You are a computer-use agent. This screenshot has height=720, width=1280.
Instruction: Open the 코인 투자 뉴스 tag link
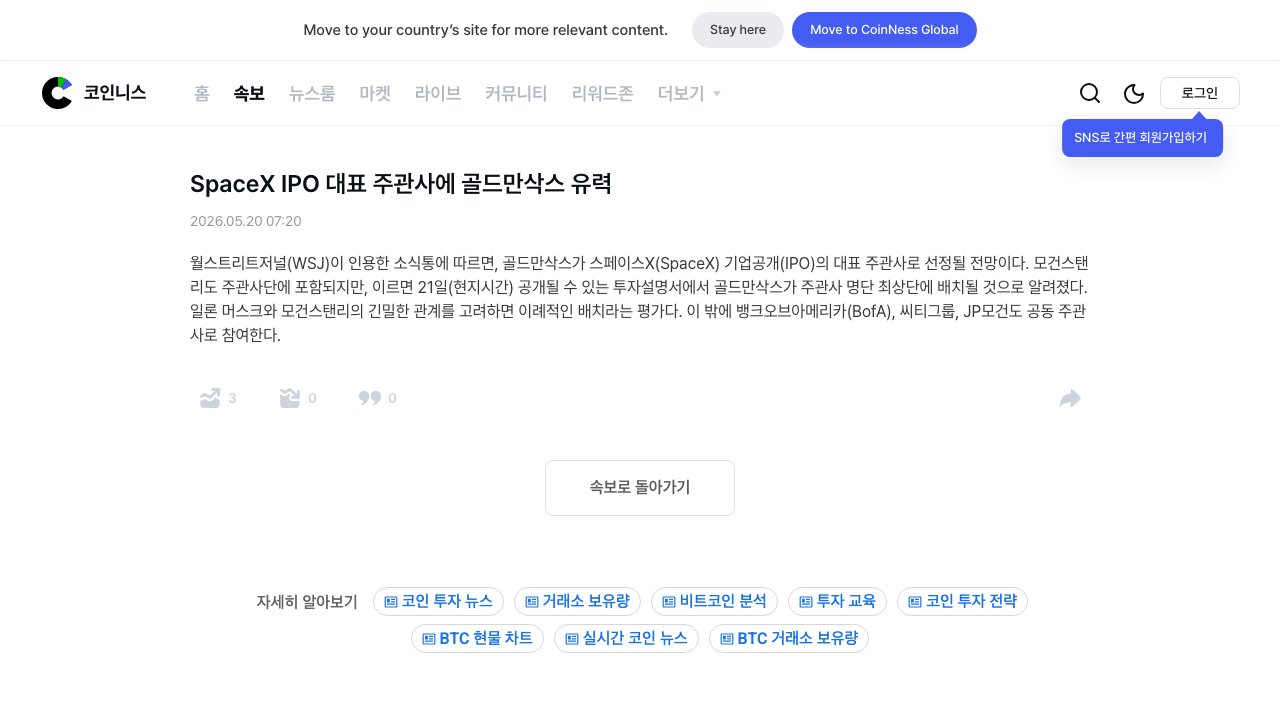tap(438, 601)
